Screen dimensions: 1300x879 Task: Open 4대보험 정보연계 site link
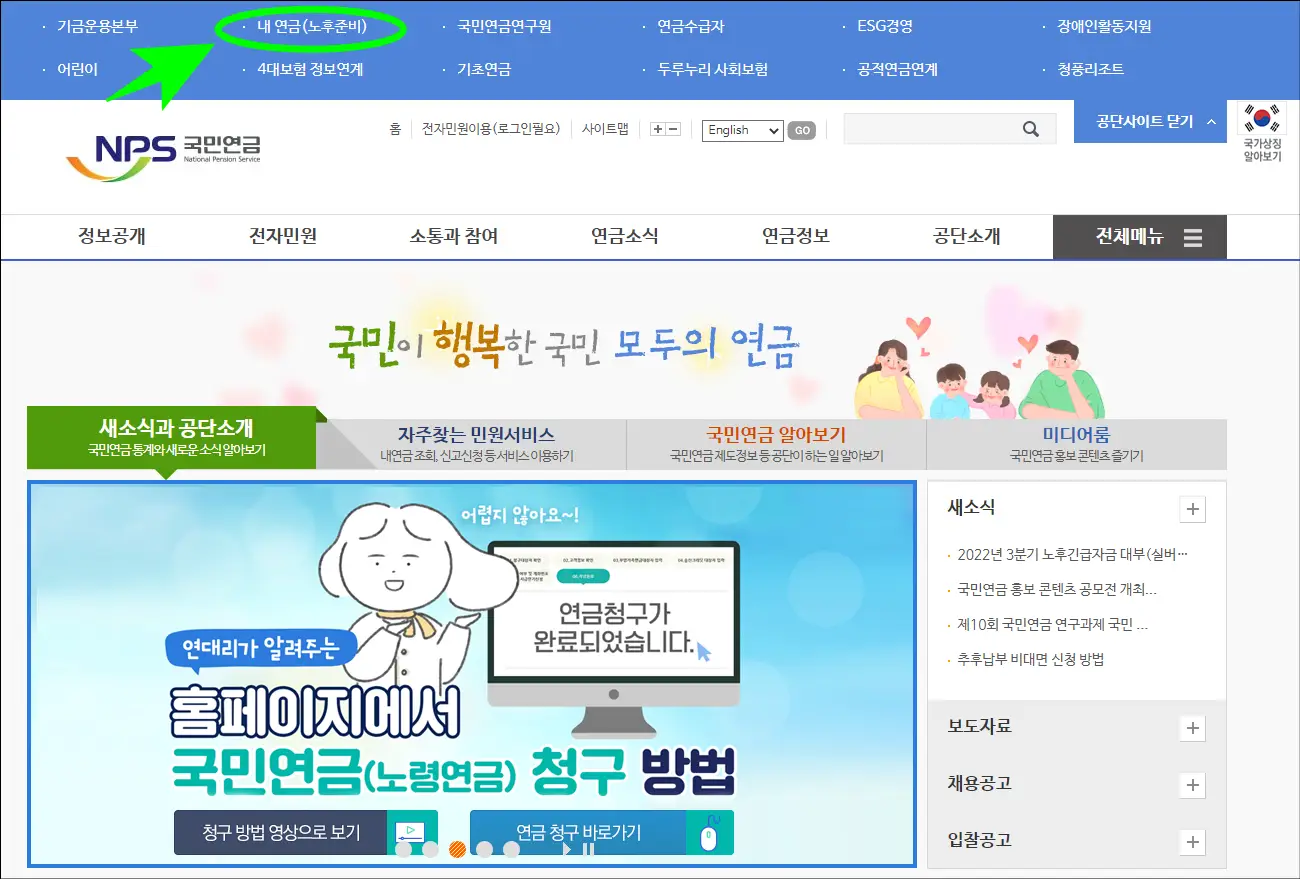310,69
